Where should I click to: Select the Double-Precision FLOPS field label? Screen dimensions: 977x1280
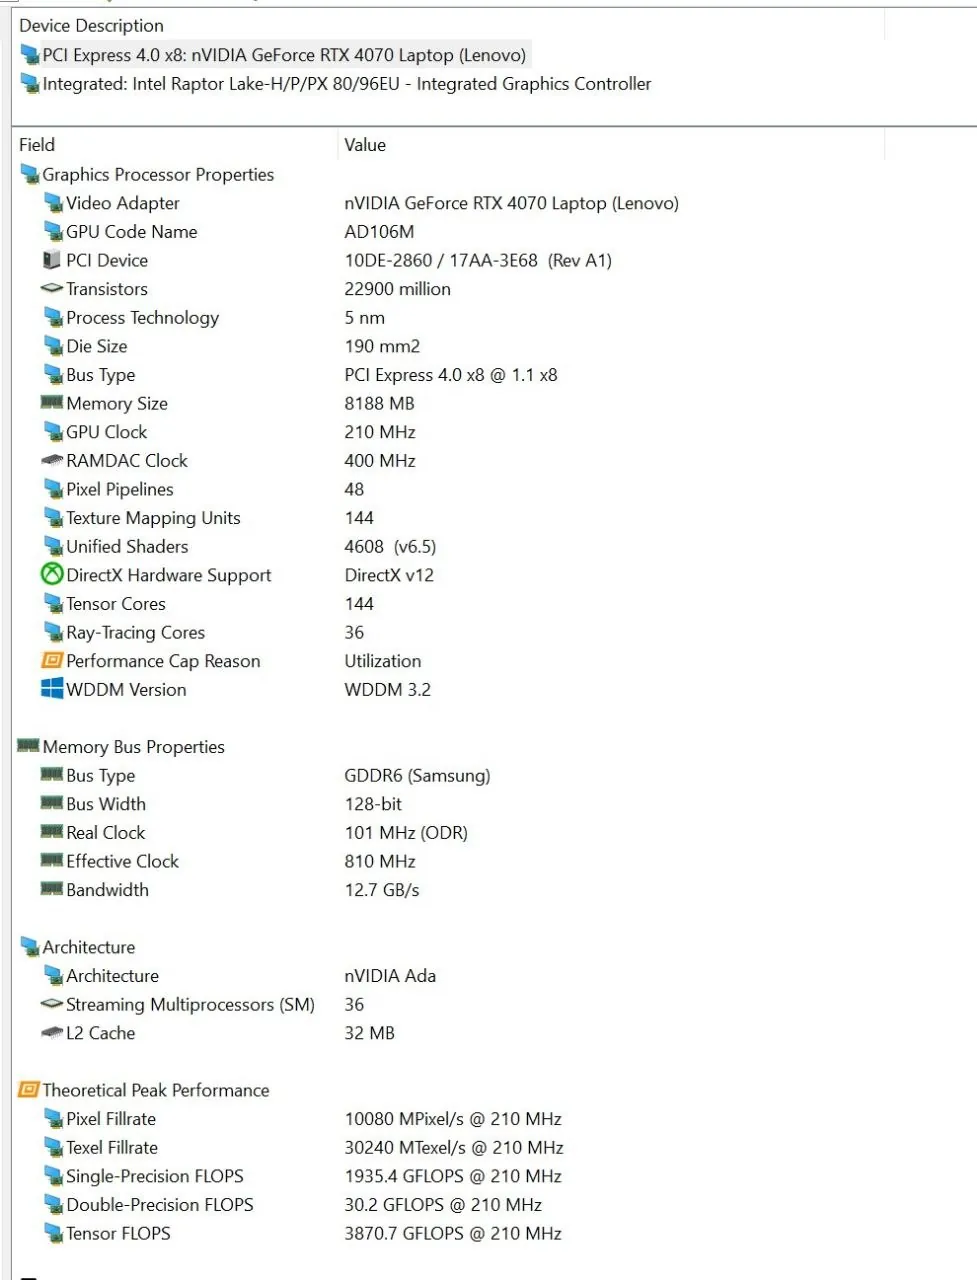pos(160,1205)
